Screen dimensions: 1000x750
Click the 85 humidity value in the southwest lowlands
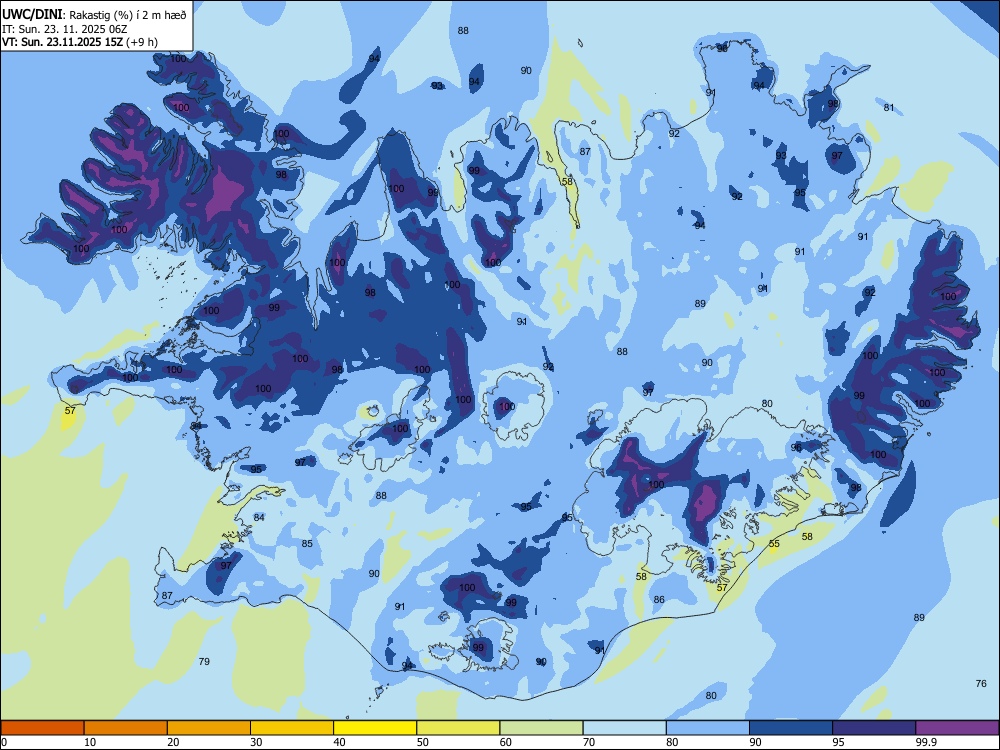307,544
